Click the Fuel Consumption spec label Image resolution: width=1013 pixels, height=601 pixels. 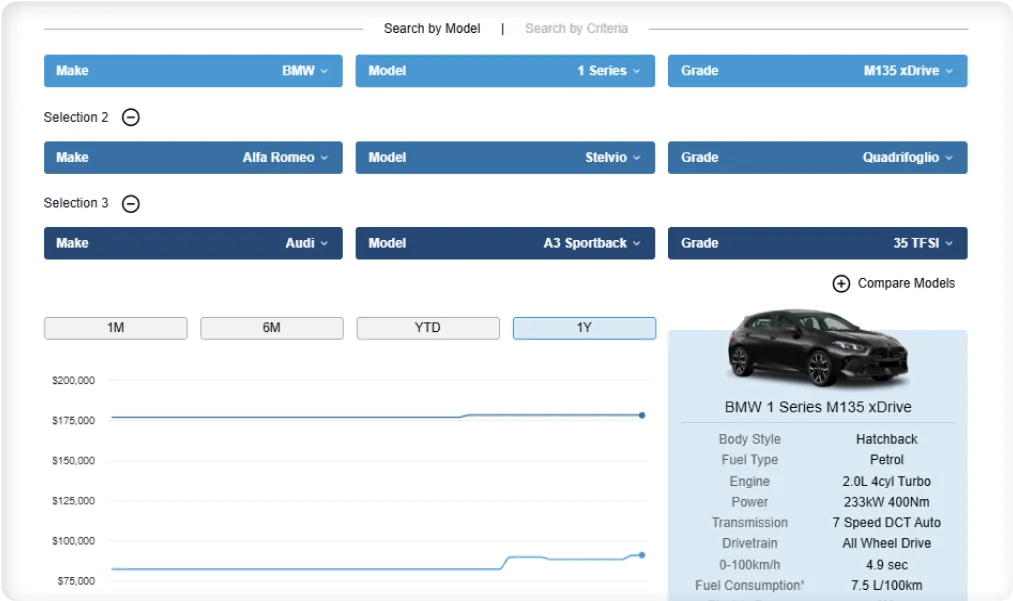tap(749, 585)
